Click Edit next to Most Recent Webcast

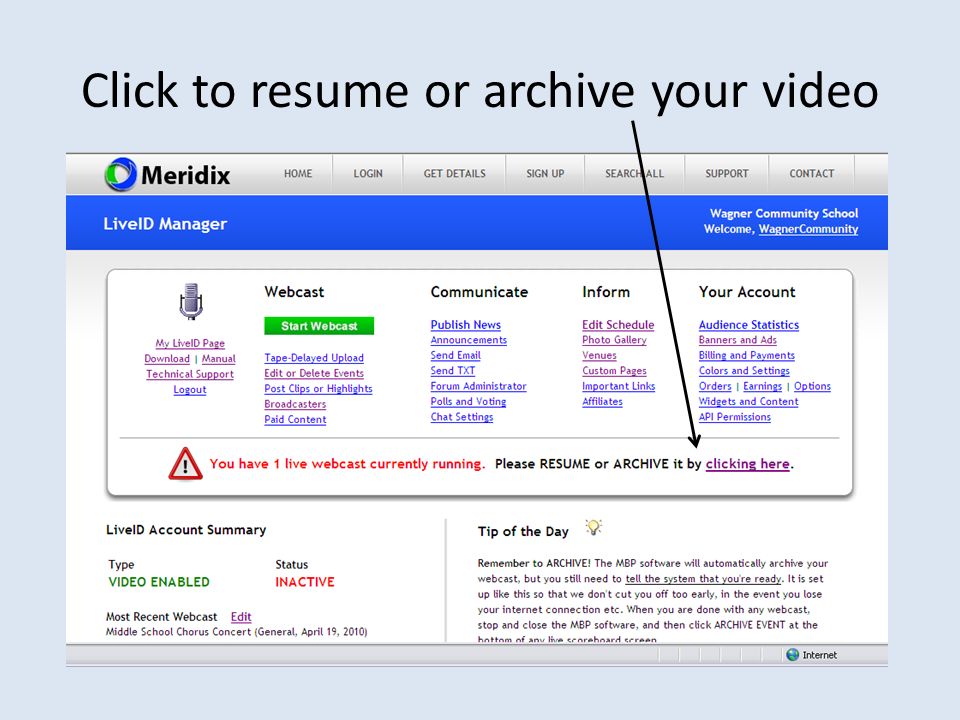[x=241, y=617]
